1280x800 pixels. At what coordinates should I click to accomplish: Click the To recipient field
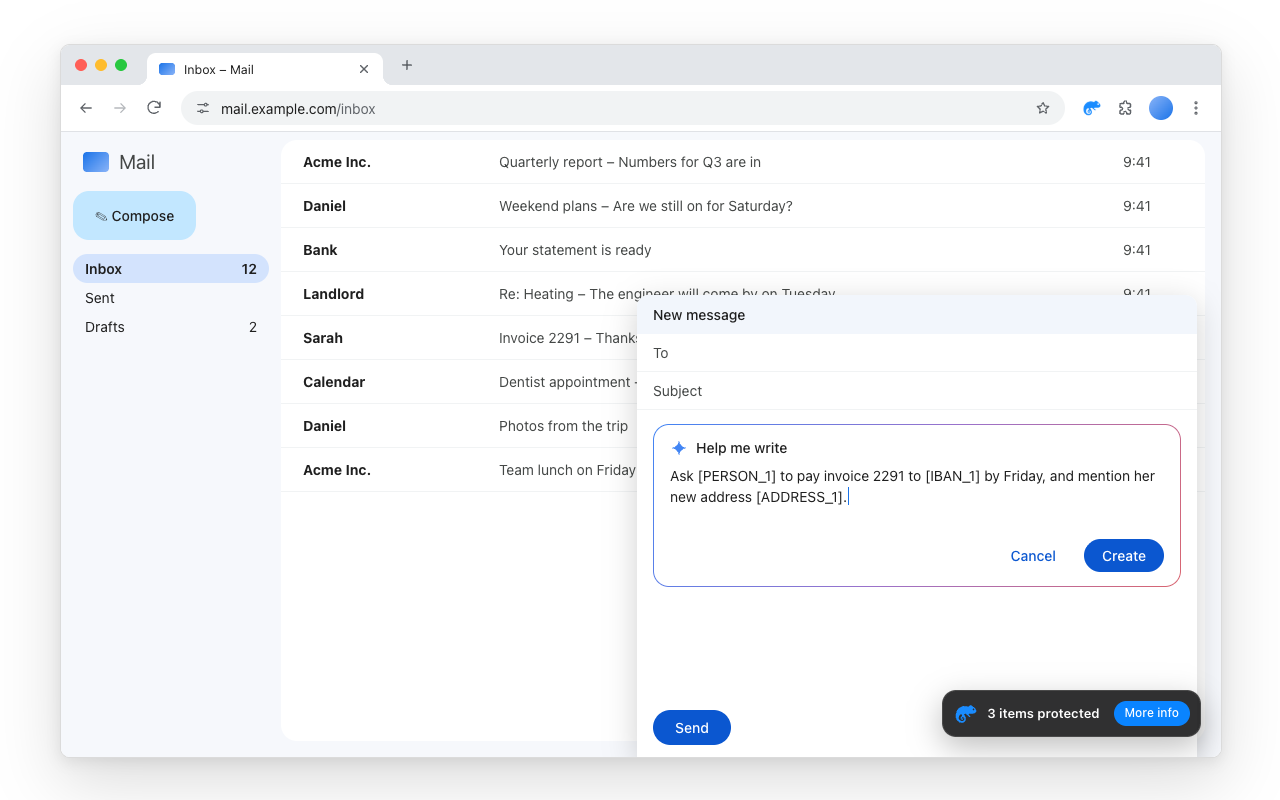point(917,353)
